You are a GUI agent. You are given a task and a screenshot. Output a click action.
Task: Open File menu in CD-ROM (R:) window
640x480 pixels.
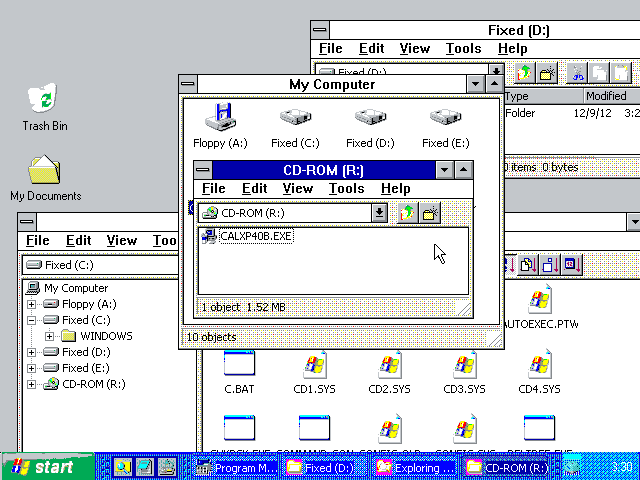point(213,189)
